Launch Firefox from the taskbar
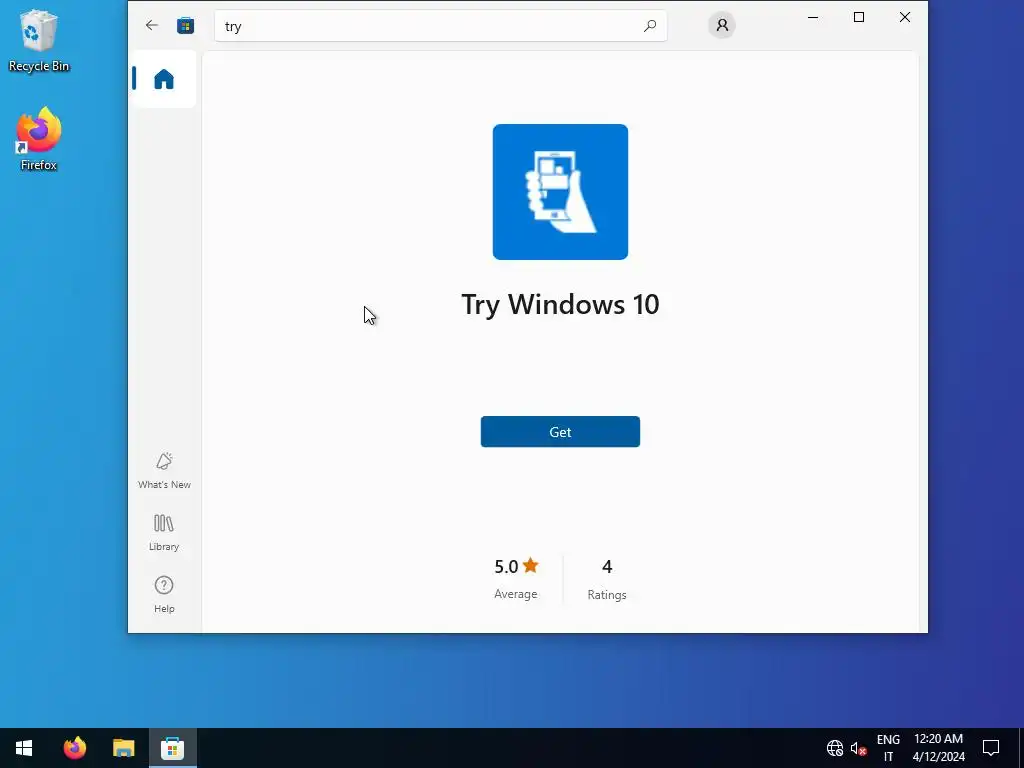 (74, 748)
